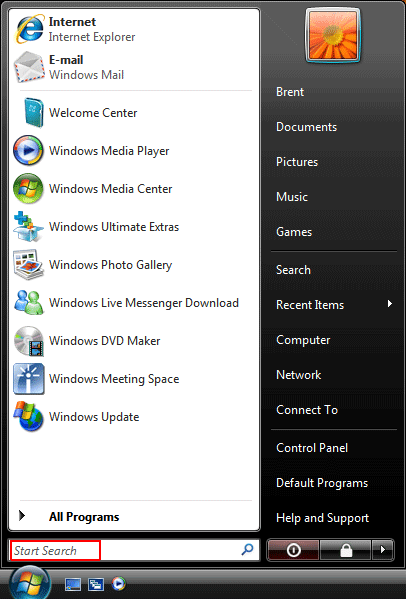Click the magnifier search icon
Viewport: 406px width, 599px height.
click(x=247, y=550)
